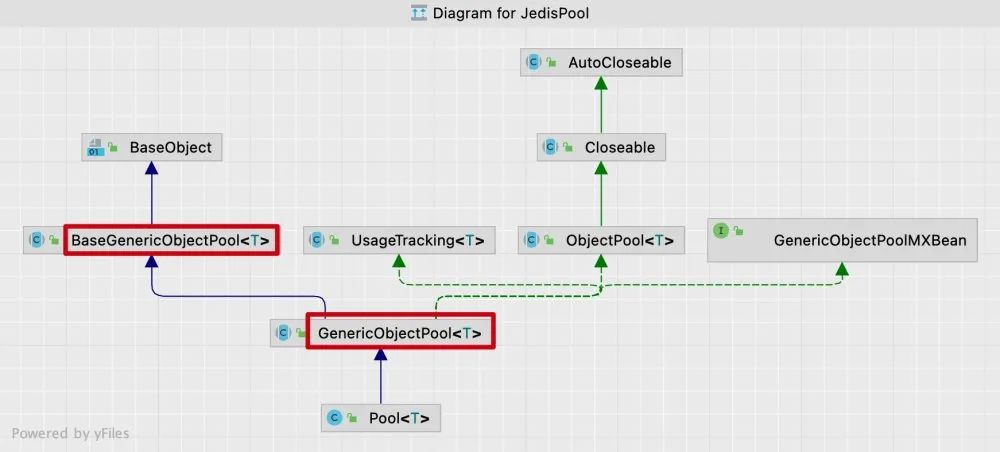This screenshot has width=1000, height=452.
Task: Select the ObjectPool<T> node label
Action: point(619,240)
